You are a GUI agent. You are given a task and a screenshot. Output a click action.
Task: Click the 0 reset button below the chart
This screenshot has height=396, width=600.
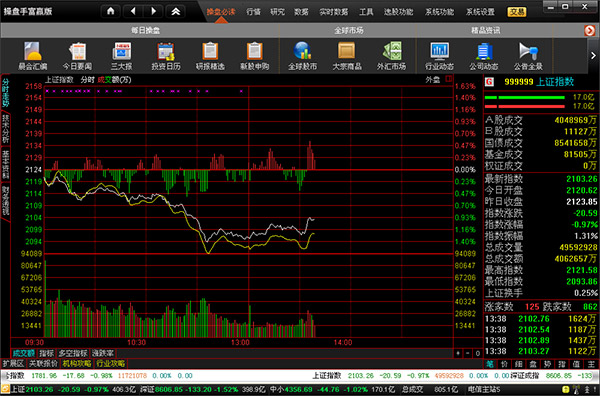tap(477, 354)
